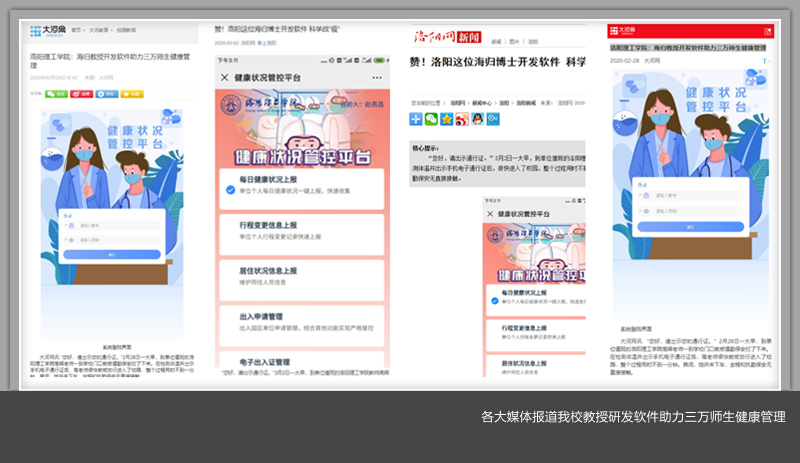The width and height of the screenshot is (800, 463).
Task: Select the 出入申请管理 entry
Action: 300,320
